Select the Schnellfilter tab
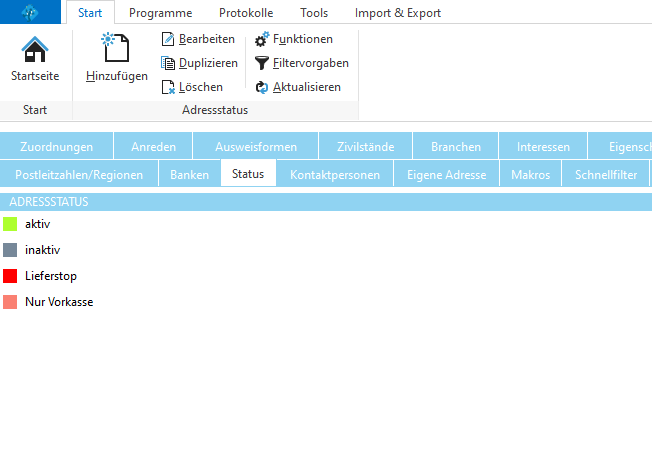Viewport: 652px width, 451px height. [x=606, y=175]
